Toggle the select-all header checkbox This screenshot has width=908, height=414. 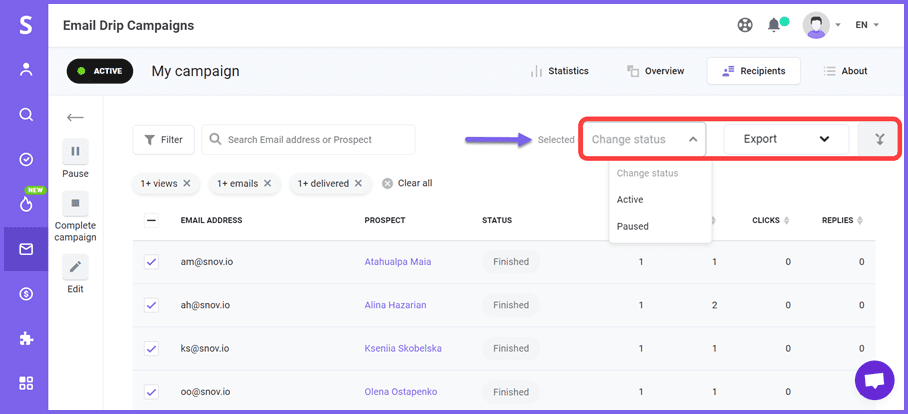coord(151,220)
